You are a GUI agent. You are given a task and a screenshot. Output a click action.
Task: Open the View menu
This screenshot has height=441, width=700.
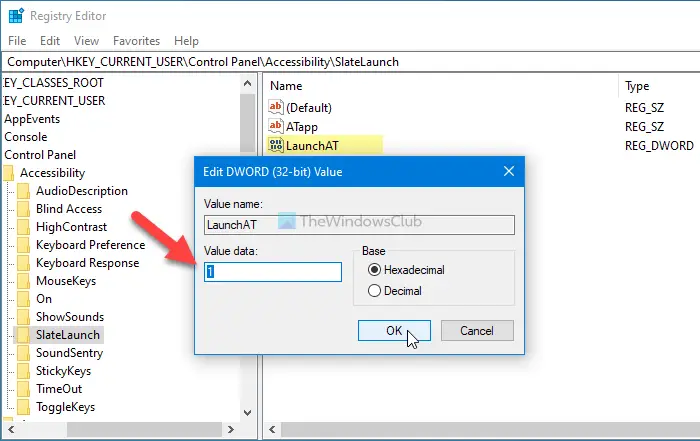[86, 41]
